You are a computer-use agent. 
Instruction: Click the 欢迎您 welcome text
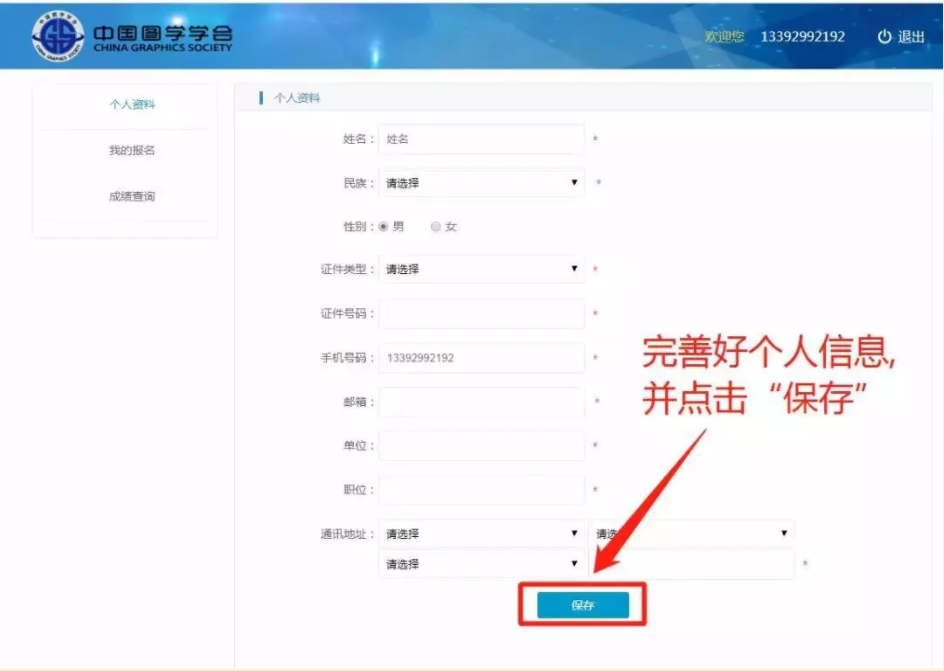click(x=724, y=37)
